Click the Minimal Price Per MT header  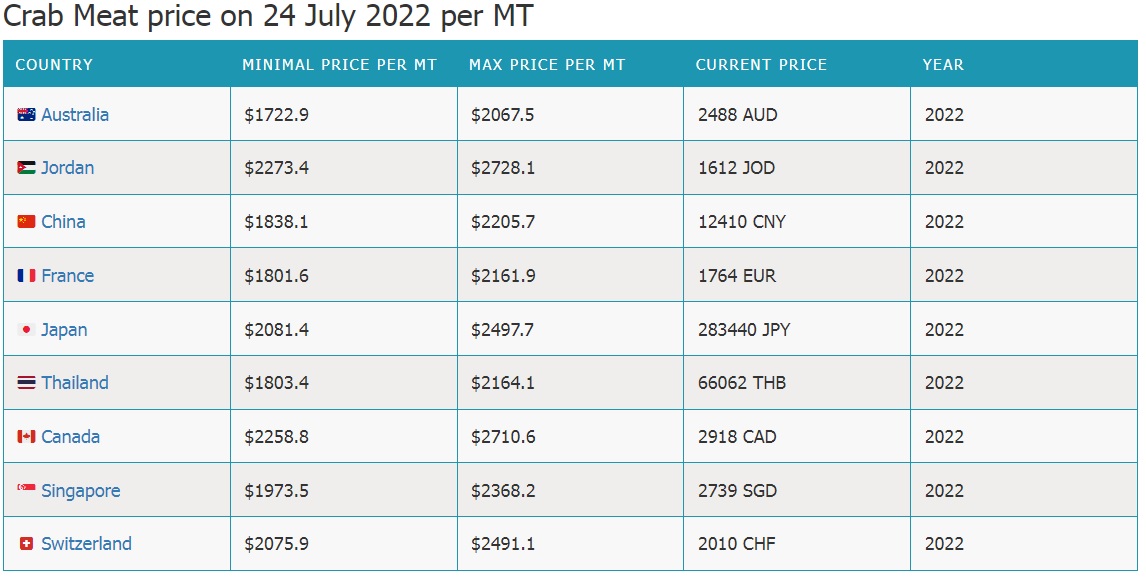click(x=339, y=65)
